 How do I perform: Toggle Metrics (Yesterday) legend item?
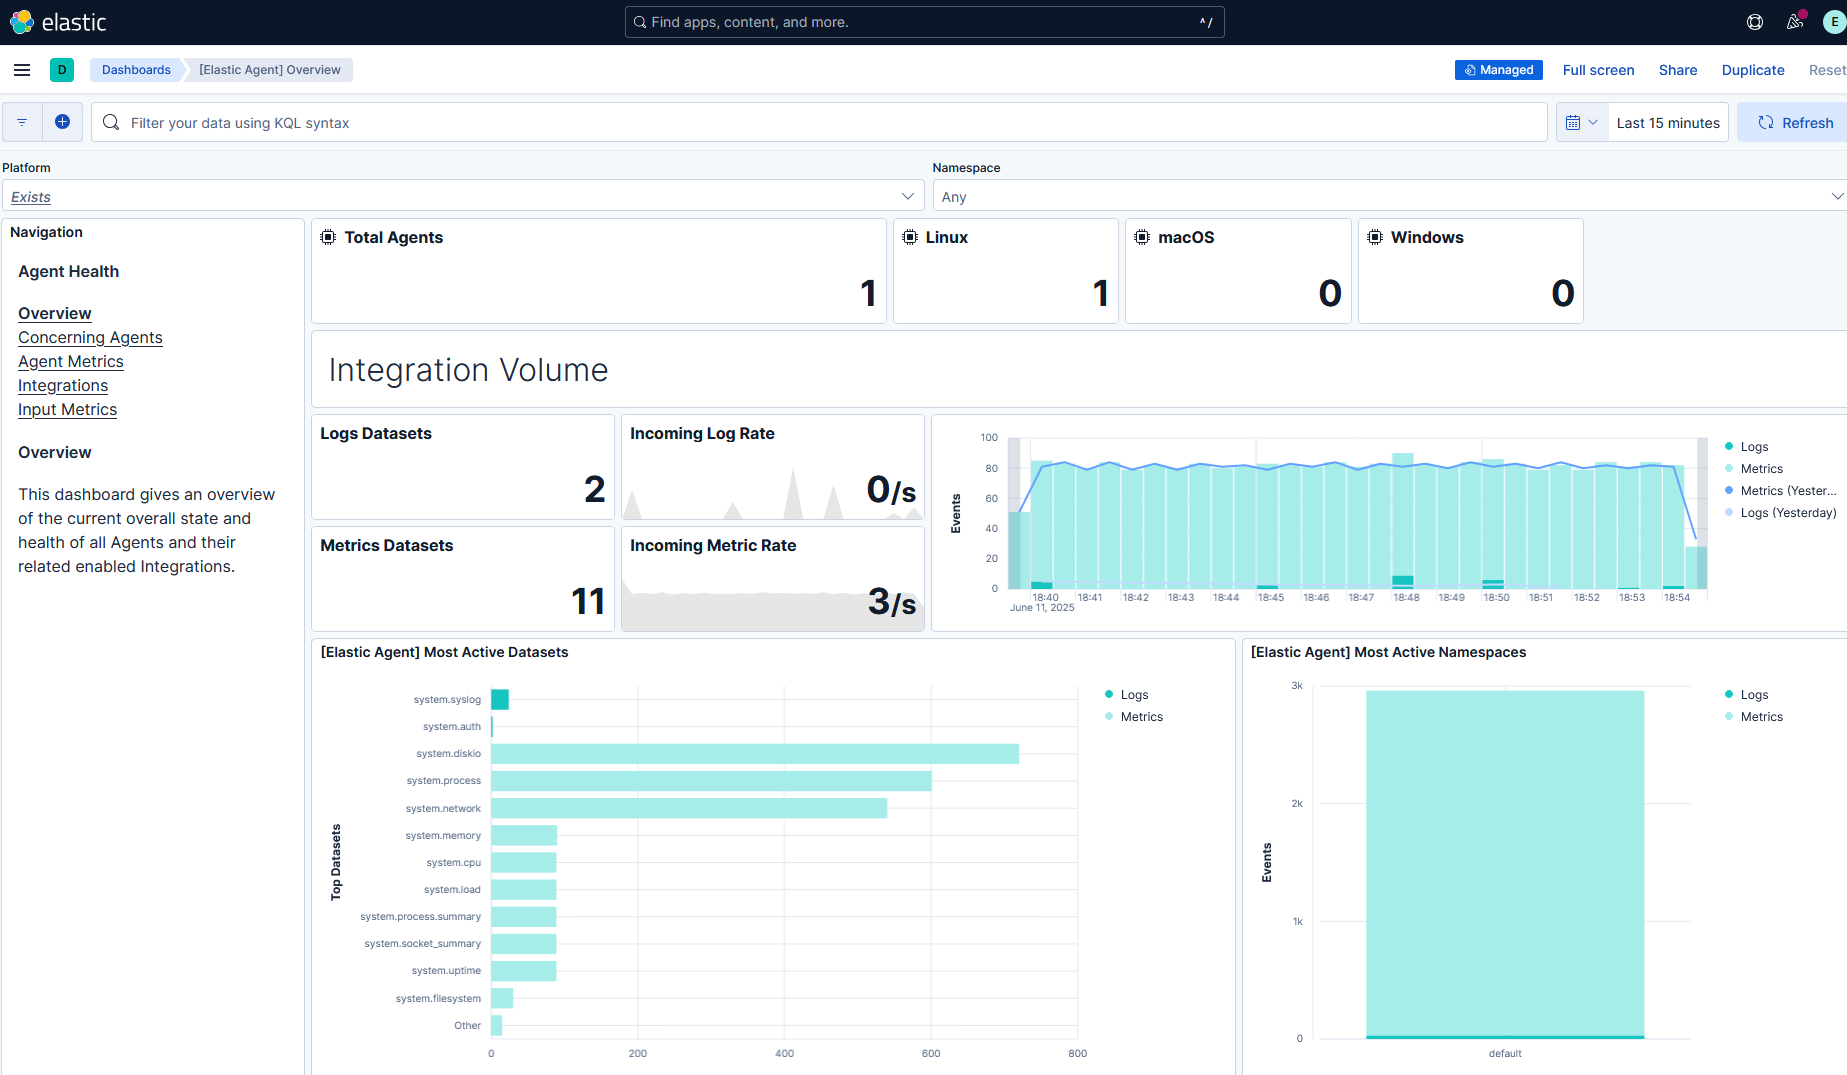pos(1788,490)
